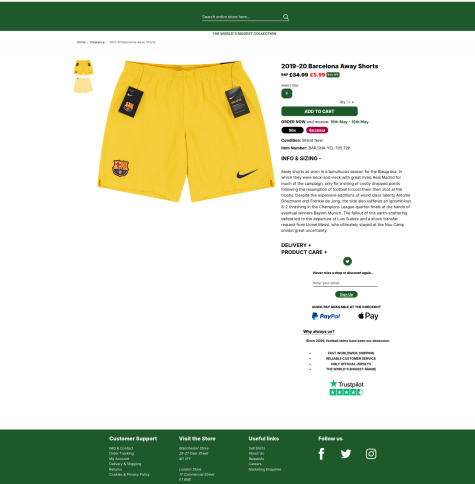Focus the search entire store field
The width and height of the screenshot is (475, 484).
[x=242, y=17]
